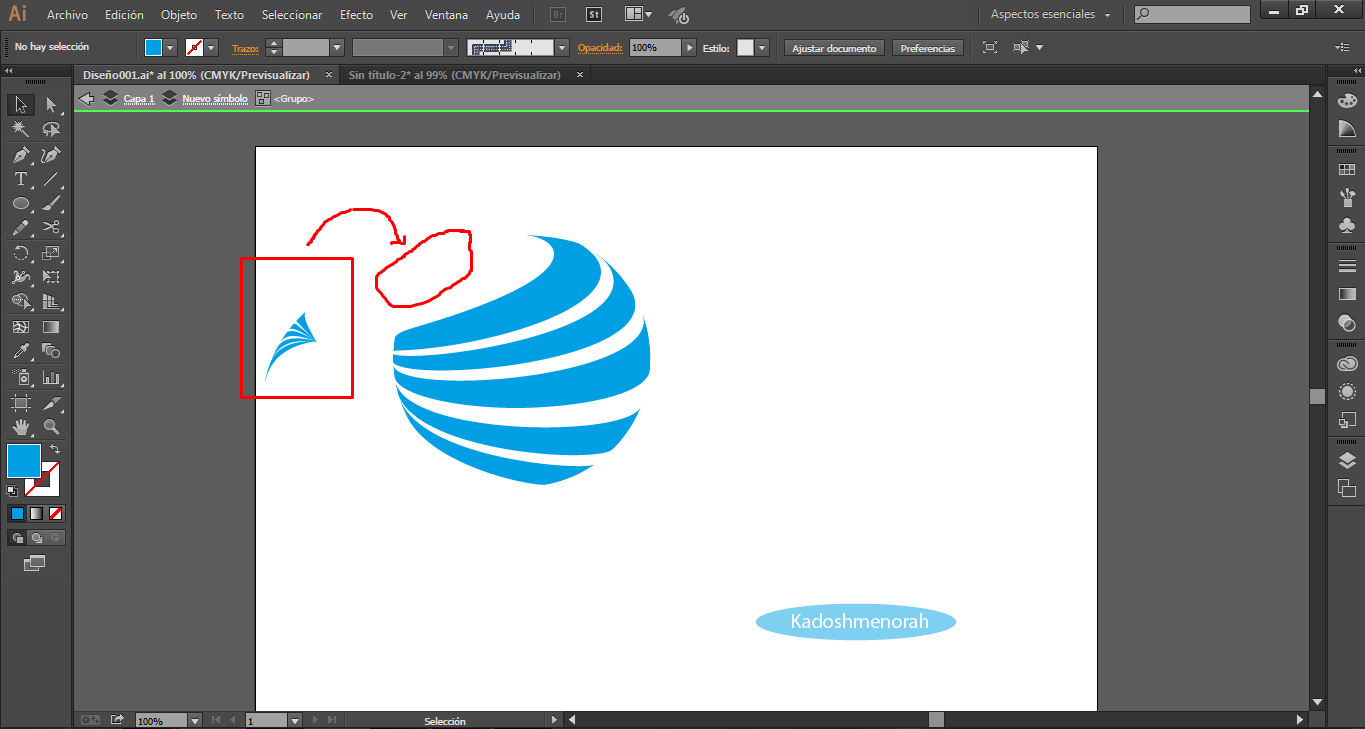Image resolution: width=1365 pixels, height=729 pixels.
Task: Enable Draw Normal mode
Action: 17,537
